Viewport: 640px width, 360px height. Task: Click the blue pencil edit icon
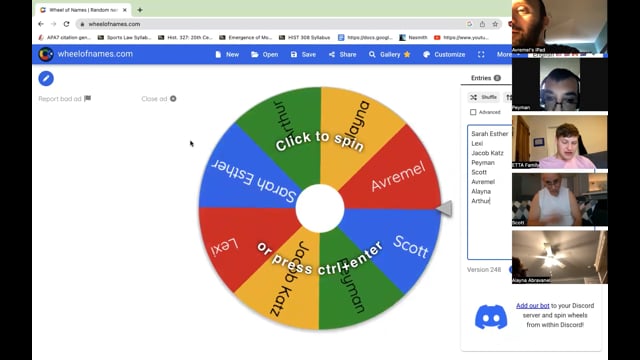pyautogui.click(x=46, y=78)
